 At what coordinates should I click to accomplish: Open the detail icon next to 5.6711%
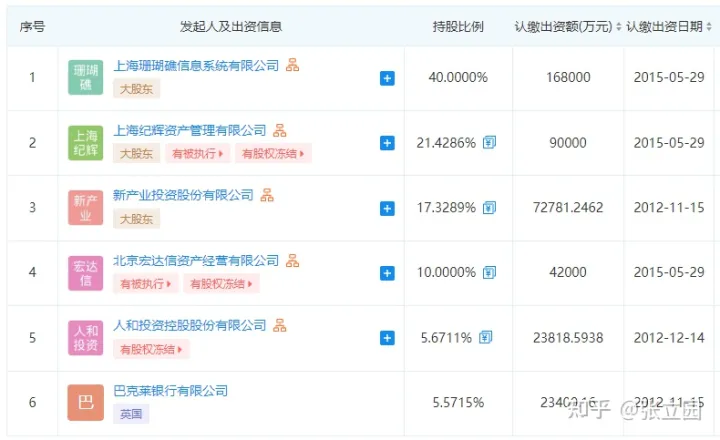(x=486, y=338)
